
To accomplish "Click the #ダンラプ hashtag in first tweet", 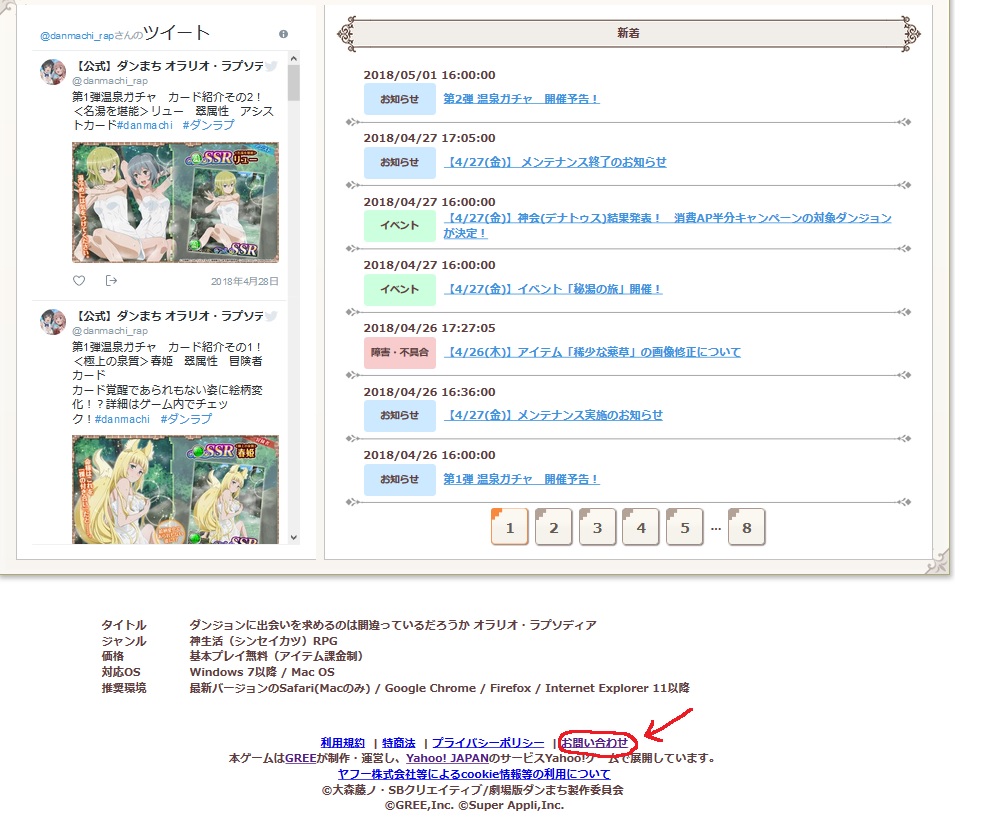I will pos(208,125).
